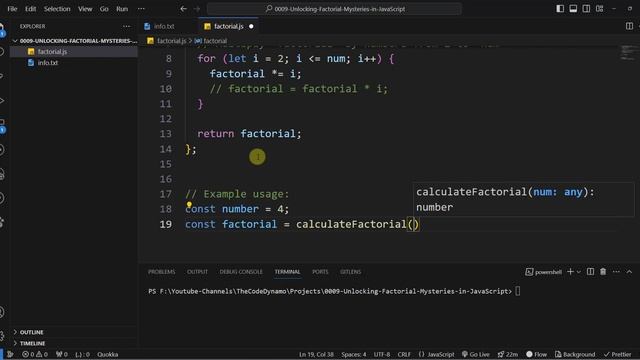Go forward with the right arrow
The image size is (640, 360).
[x=197, y=9]
